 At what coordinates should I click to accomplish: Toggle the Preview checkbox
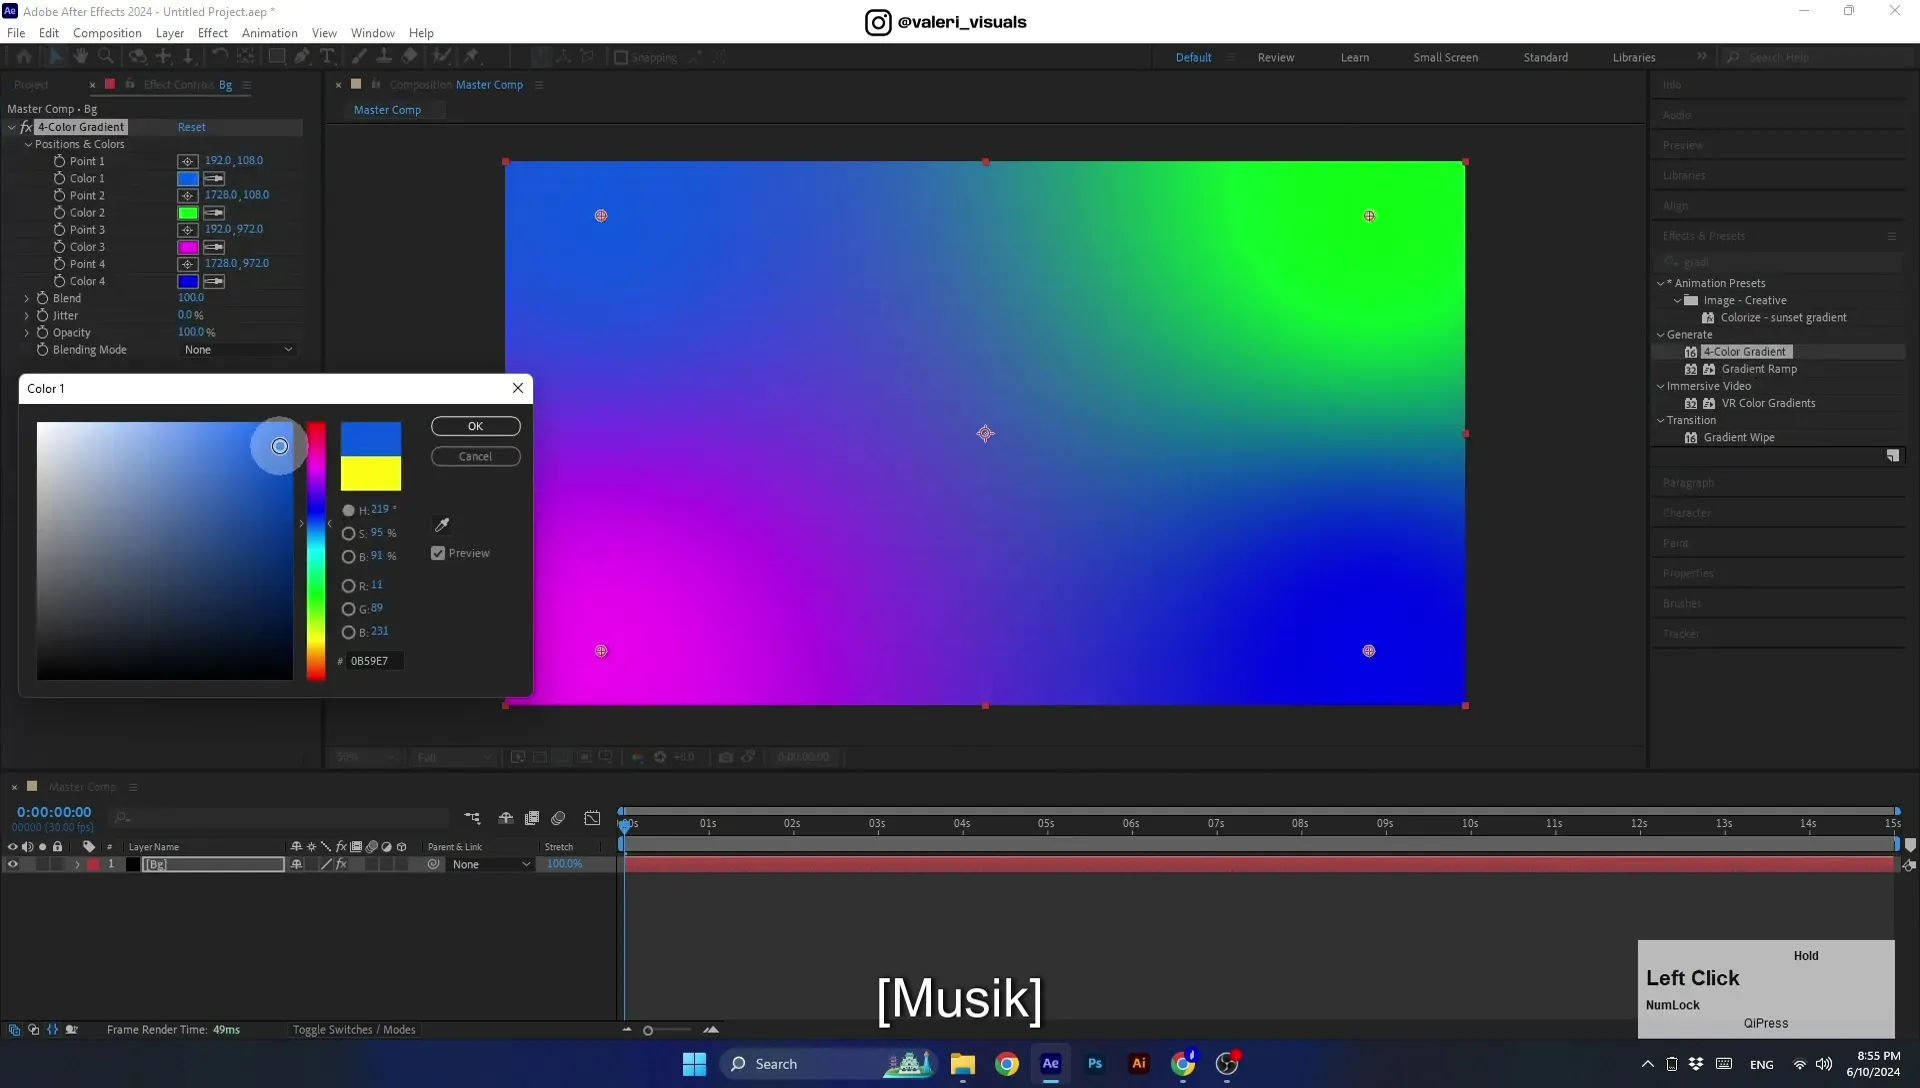pyautogui.click(x=438, y=553)
